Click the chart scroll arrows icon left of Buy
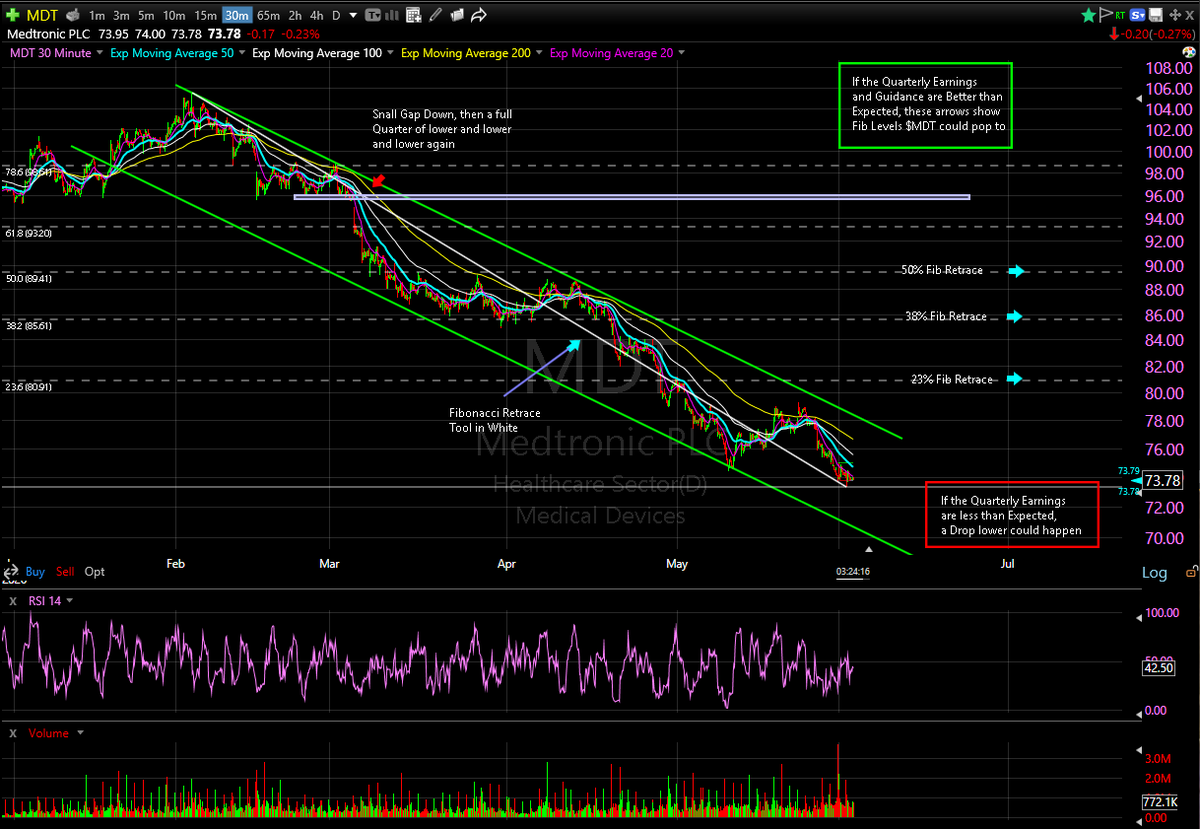The image size is (1200, 829). [11, 572]
